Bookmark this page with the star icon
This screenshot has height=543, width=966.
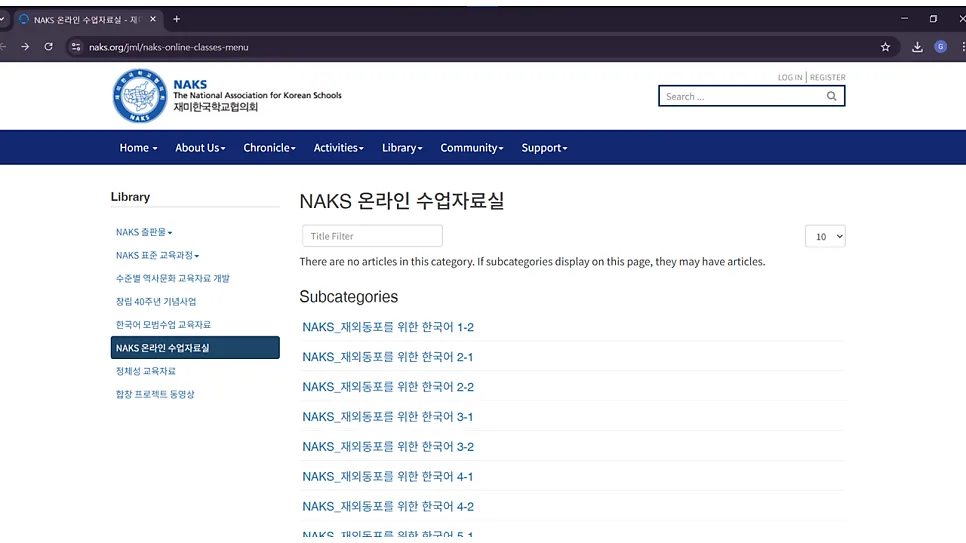(x=885, y=47)
